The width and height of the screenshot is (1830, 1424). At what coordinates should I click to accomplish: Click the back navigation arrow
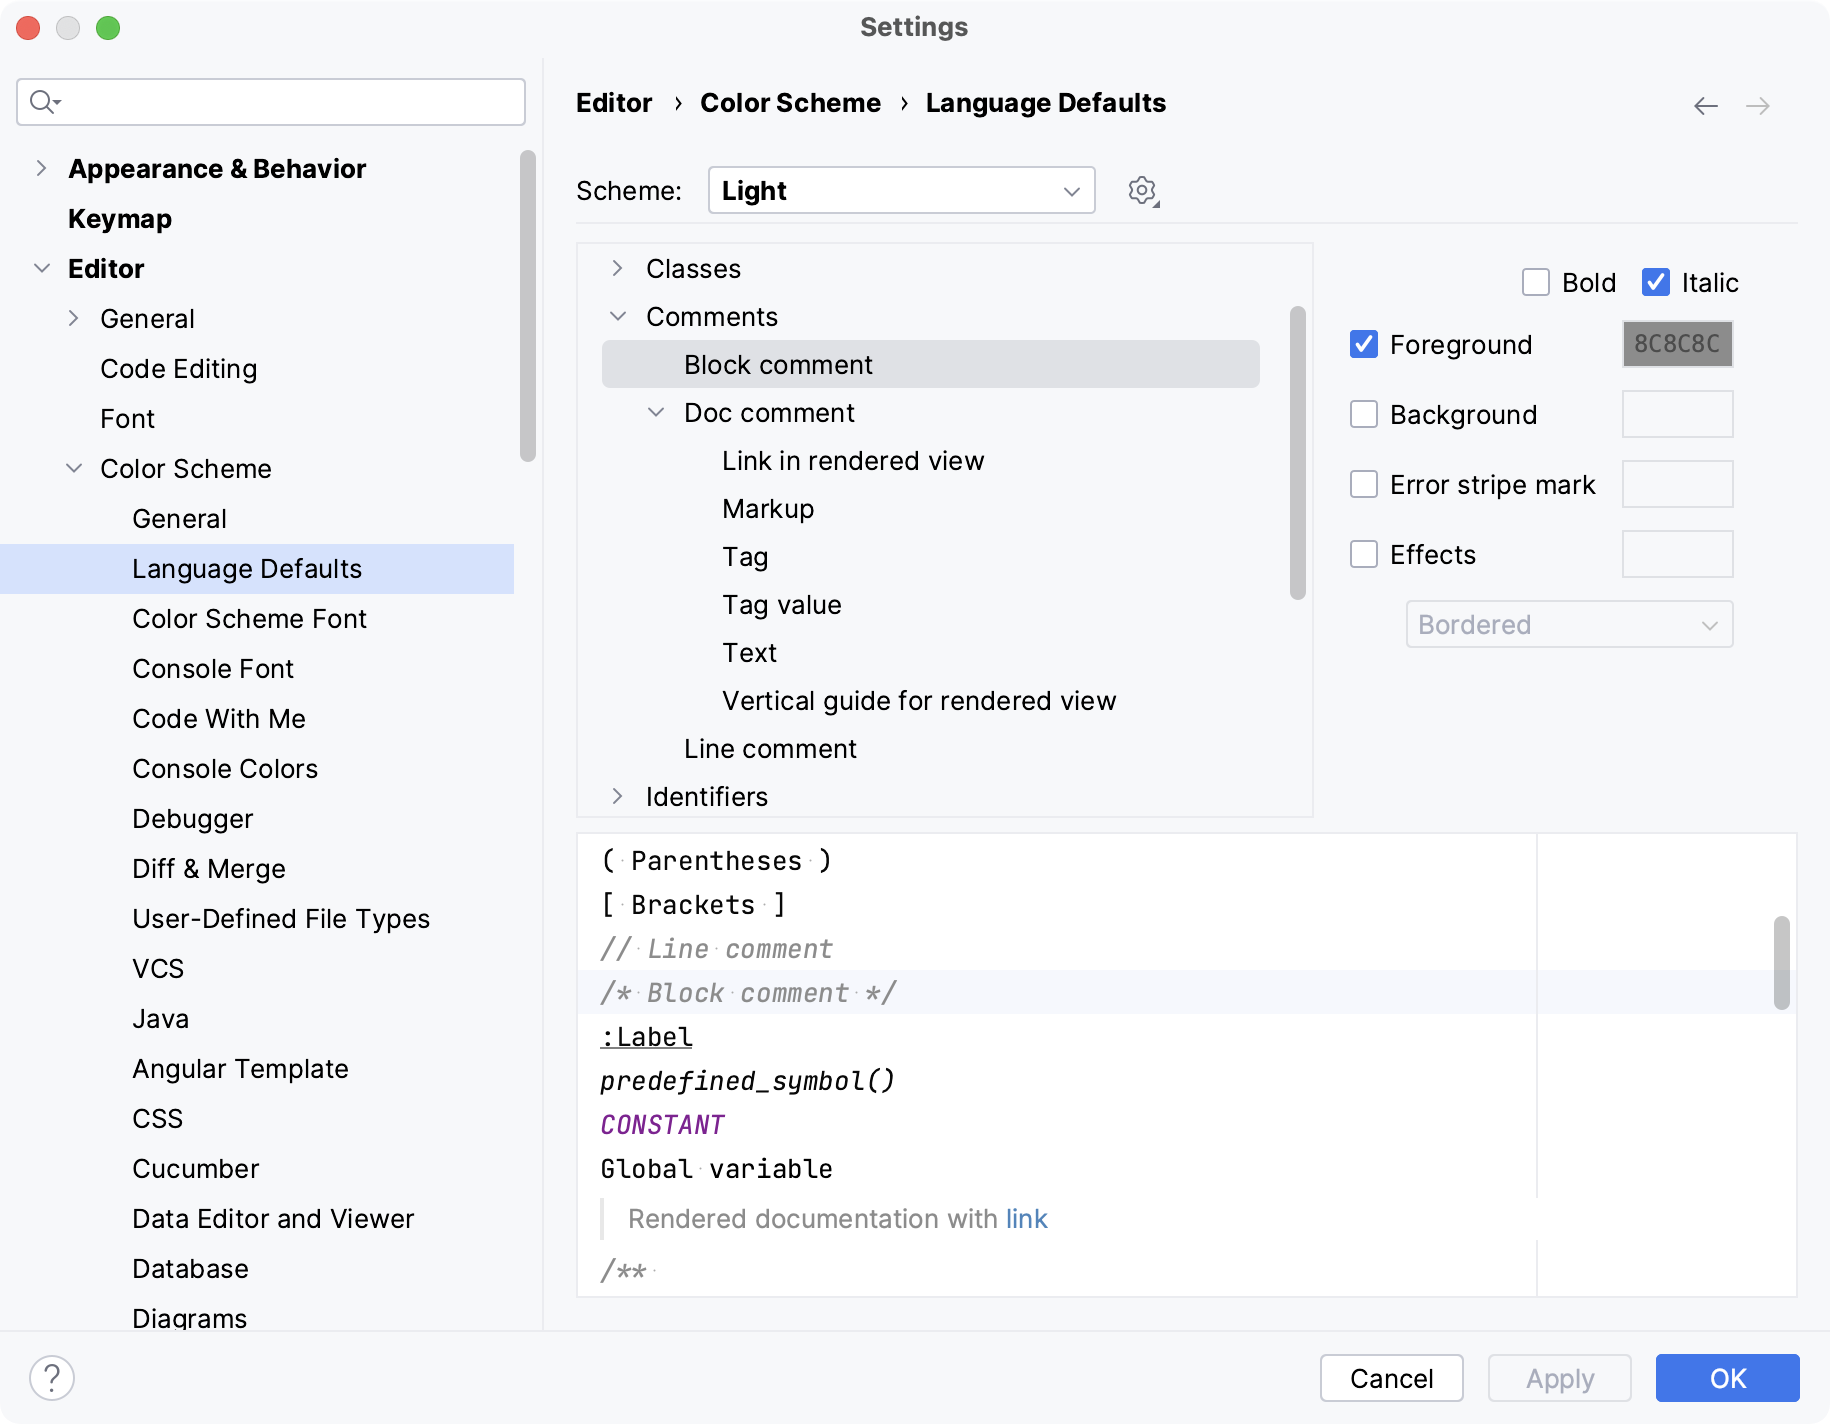(1705, 105)
